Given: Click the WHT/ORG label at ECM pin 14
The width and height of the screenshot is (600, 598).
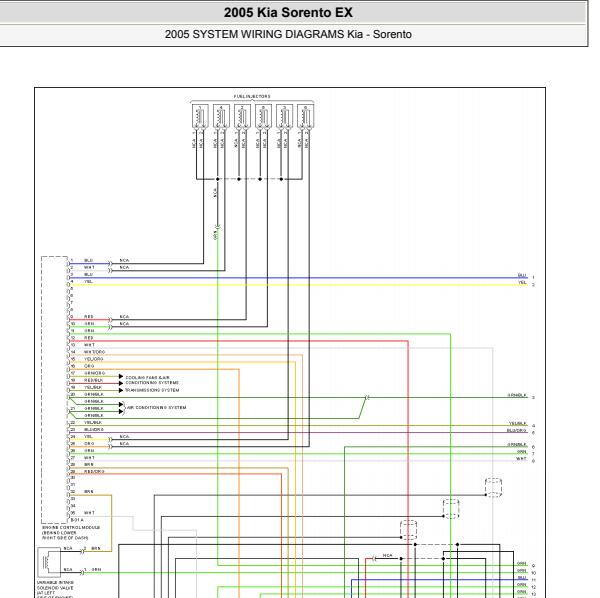Looking at the screenshot, I should [95, 352].
